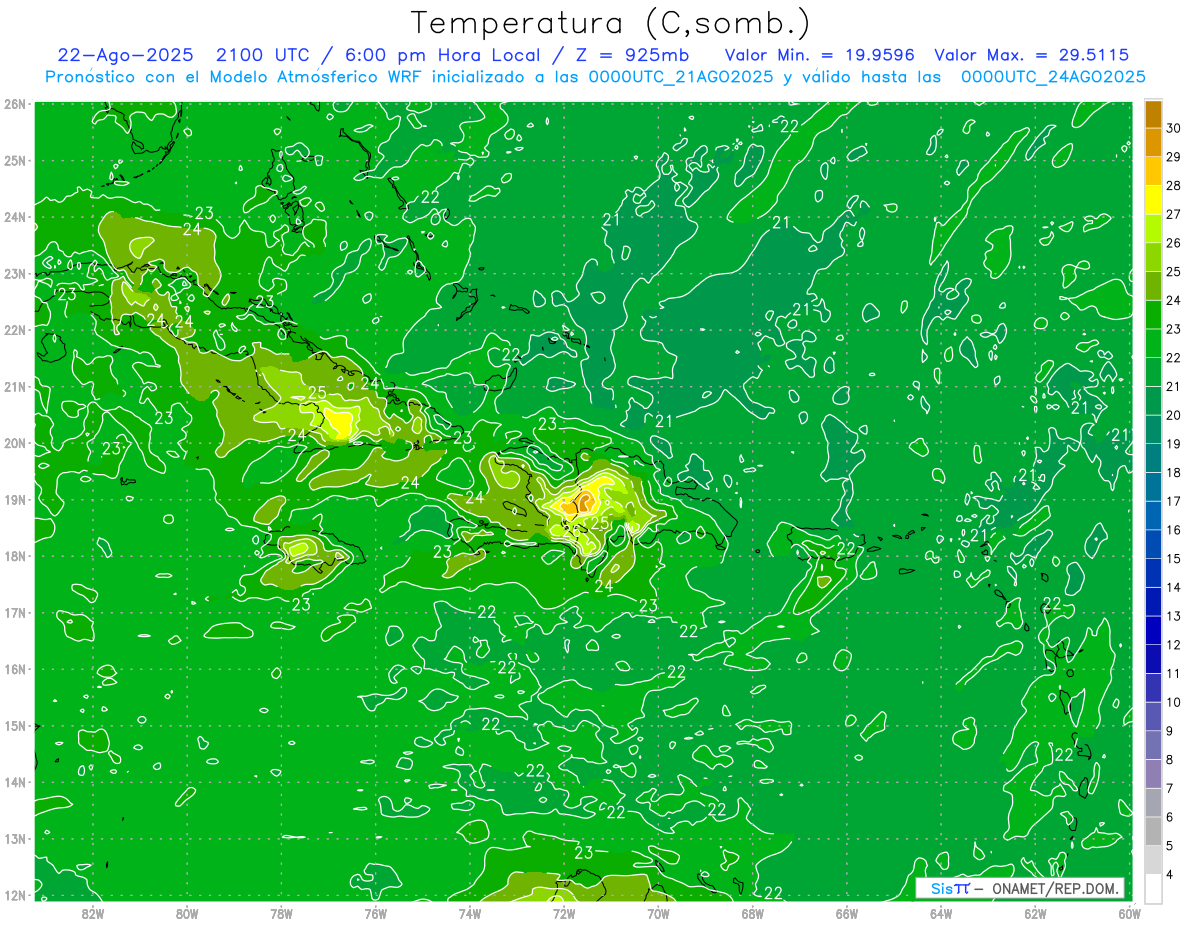
Task: Pick the green swatch between 22 and 23
Action: click(1153, 343)
